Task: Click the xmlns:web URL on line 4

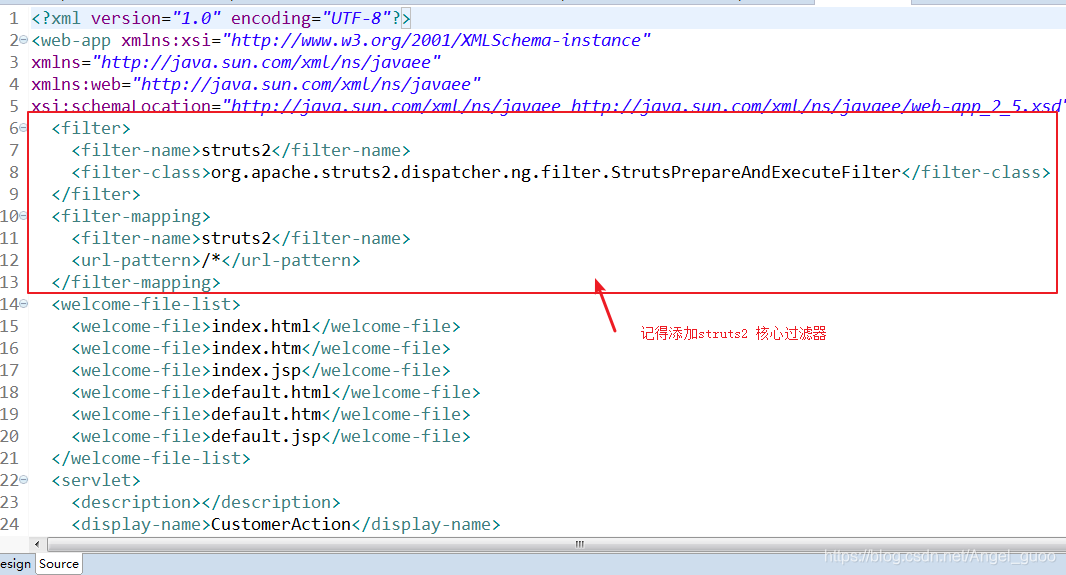Action: point(307,84)
